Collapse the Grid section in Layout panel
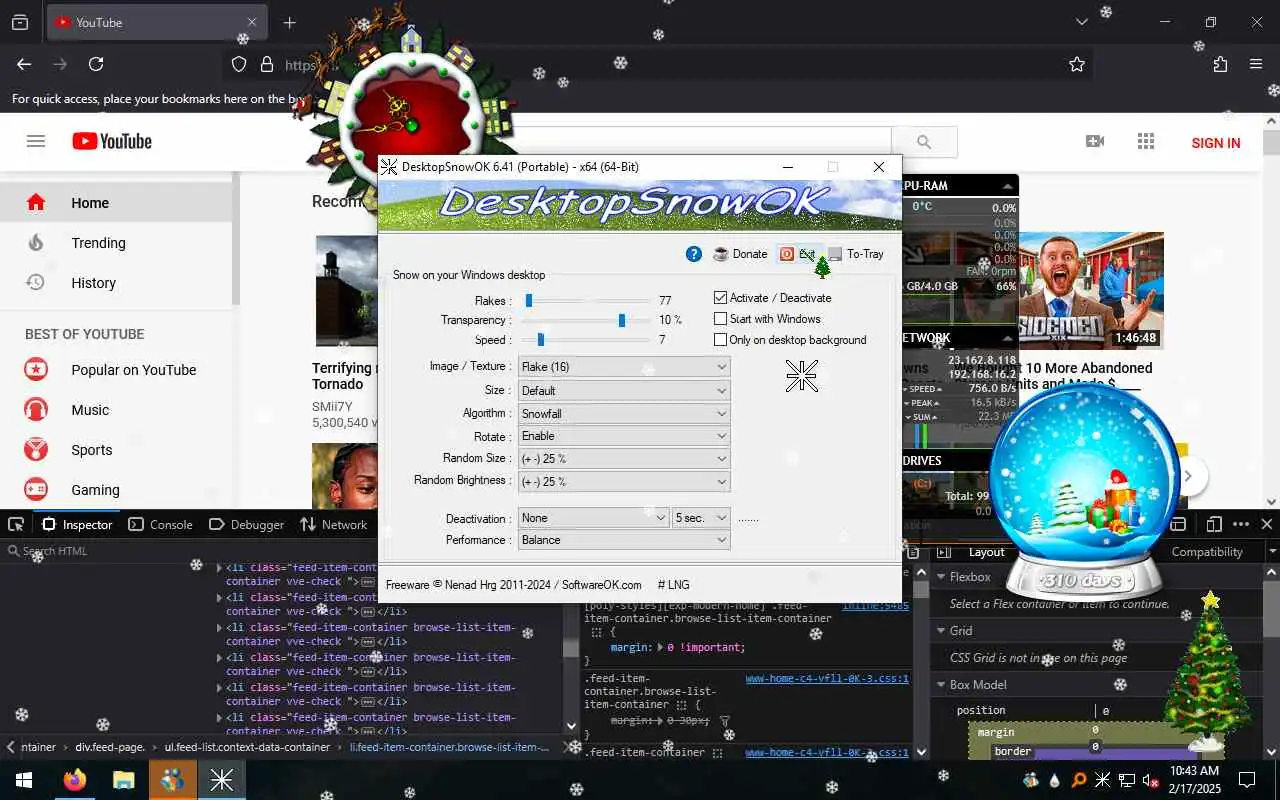 point(941,631)
